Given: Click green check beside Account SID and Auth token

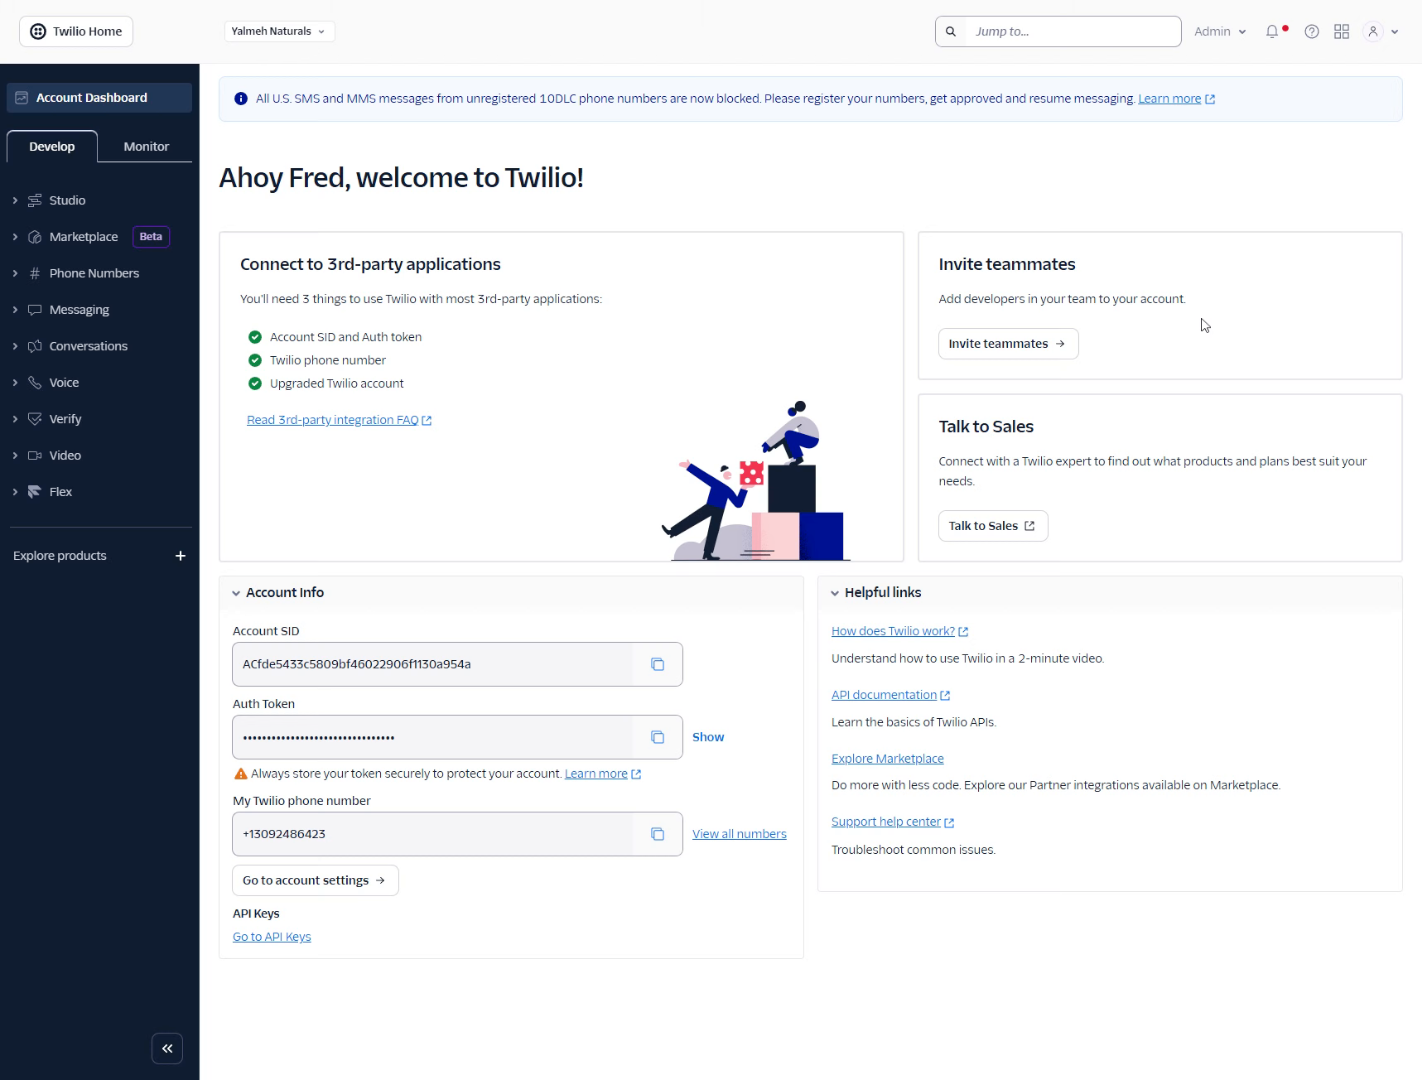Looking at the screenshot, I should click(x=255, y=337).
